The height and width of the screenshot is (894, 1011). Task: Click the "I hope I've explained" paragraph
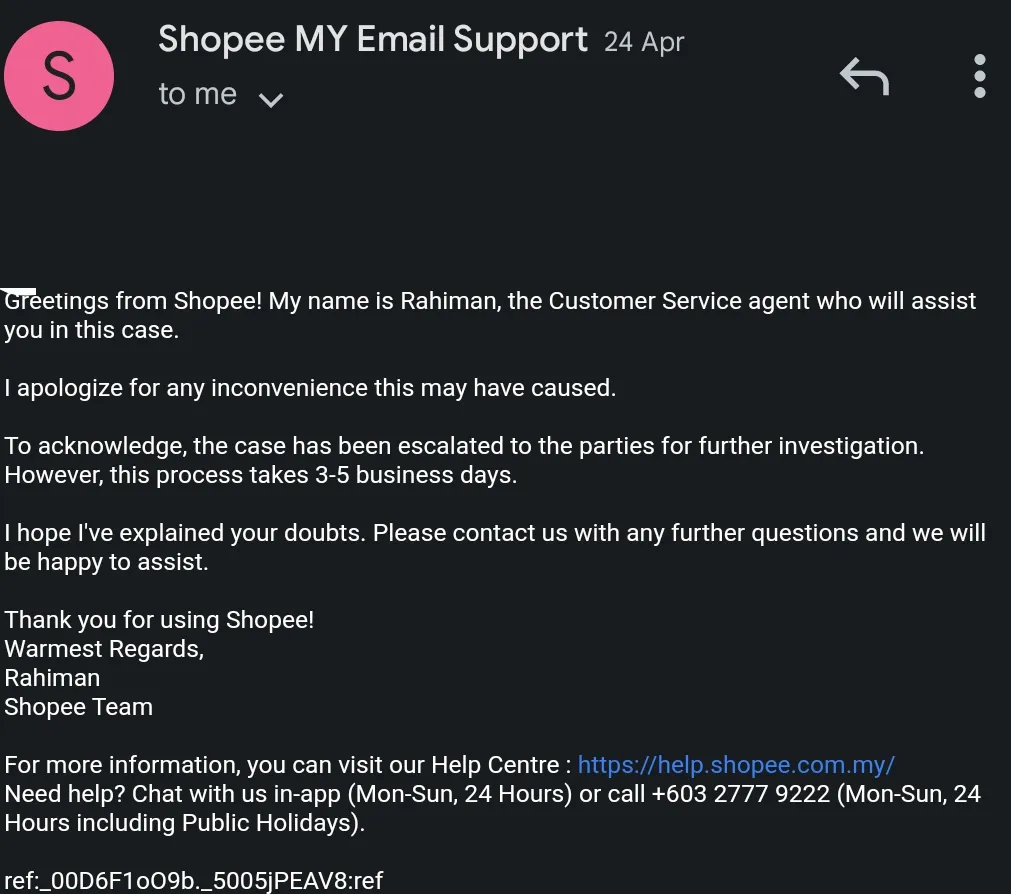[495, 547]
